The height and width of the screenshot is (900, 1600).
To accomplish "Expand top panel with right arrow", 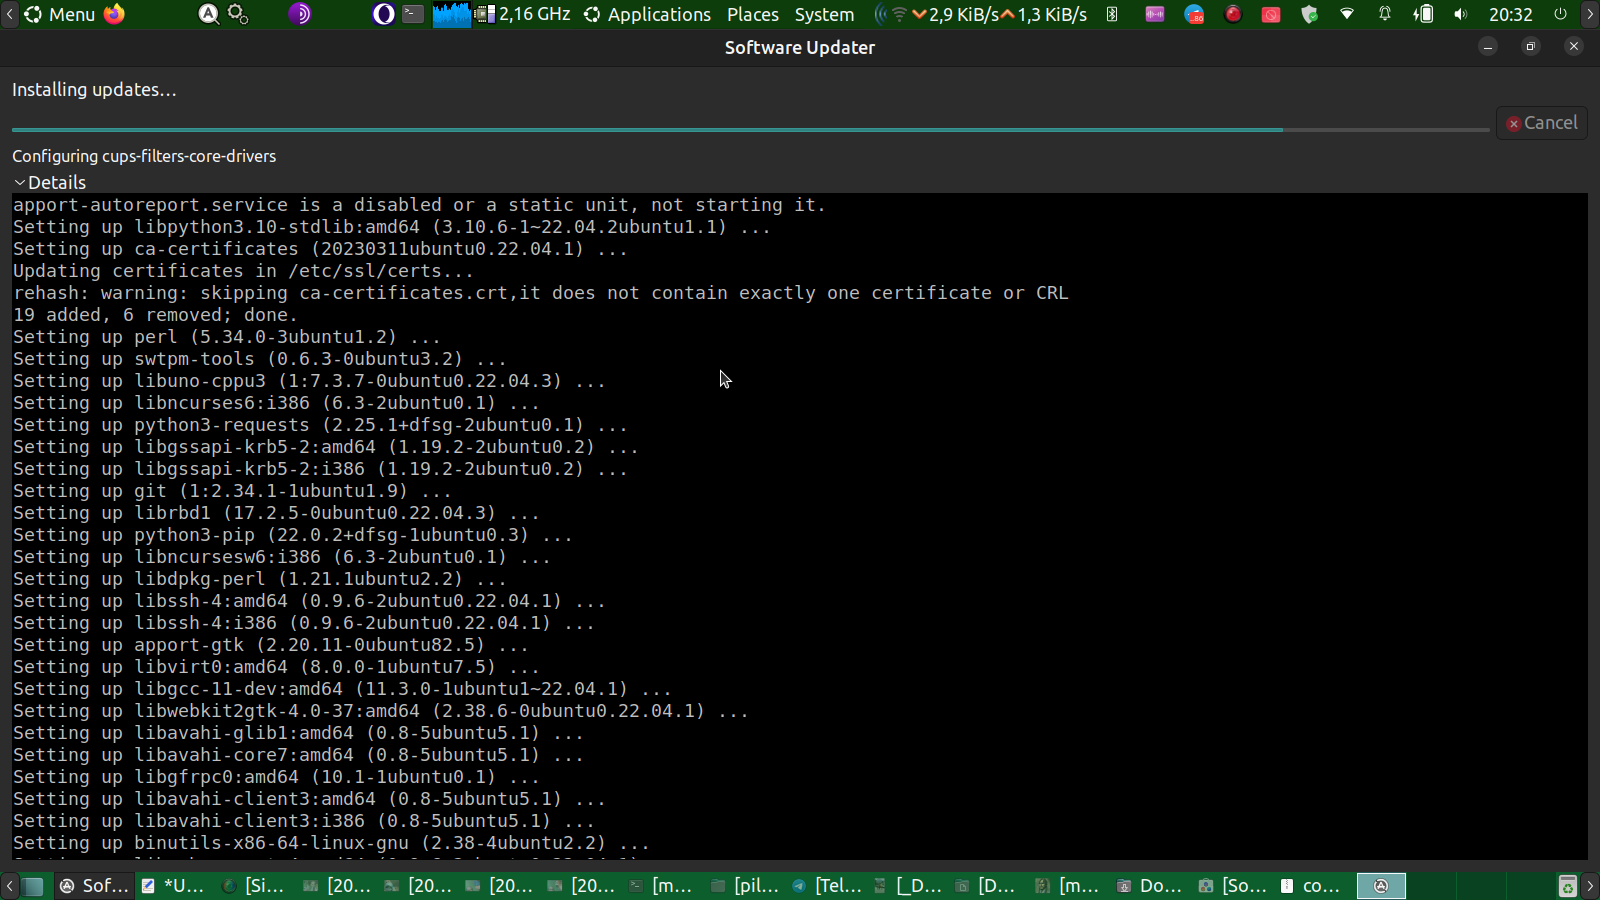I will [x=1590, y=14].
